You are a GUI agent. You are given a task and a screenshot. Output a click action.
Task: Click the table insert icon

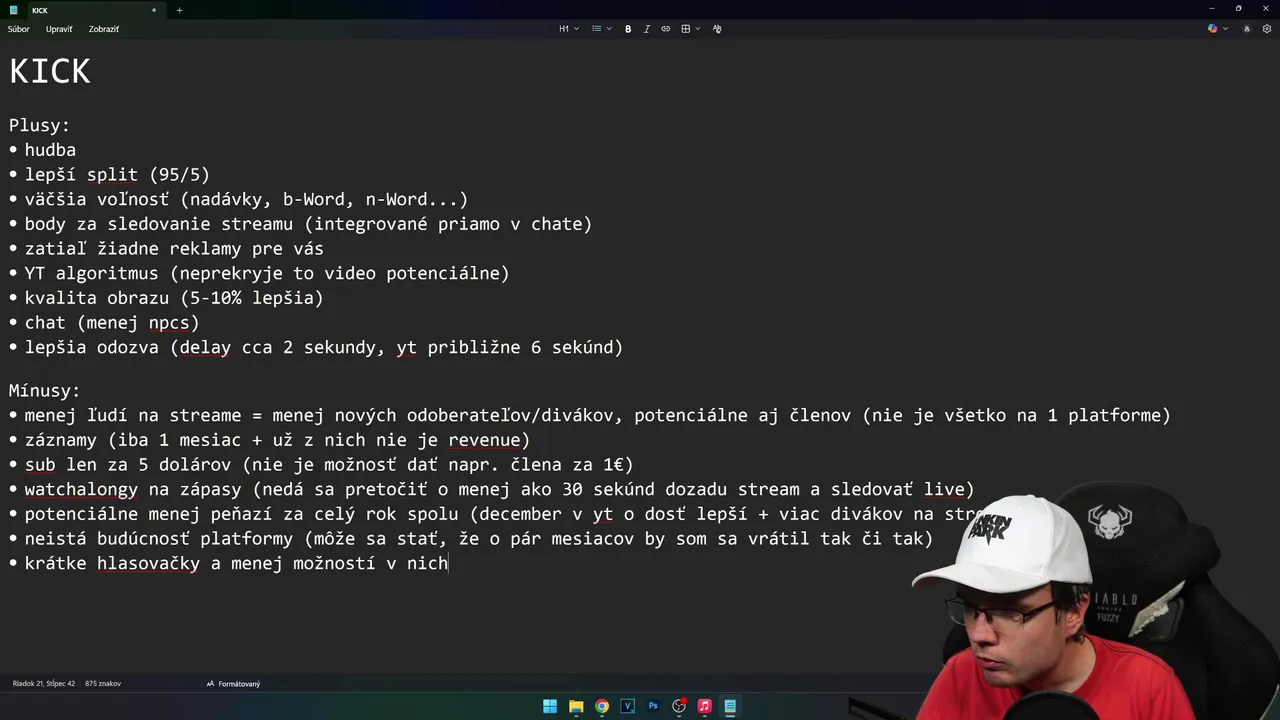point(685,29)
